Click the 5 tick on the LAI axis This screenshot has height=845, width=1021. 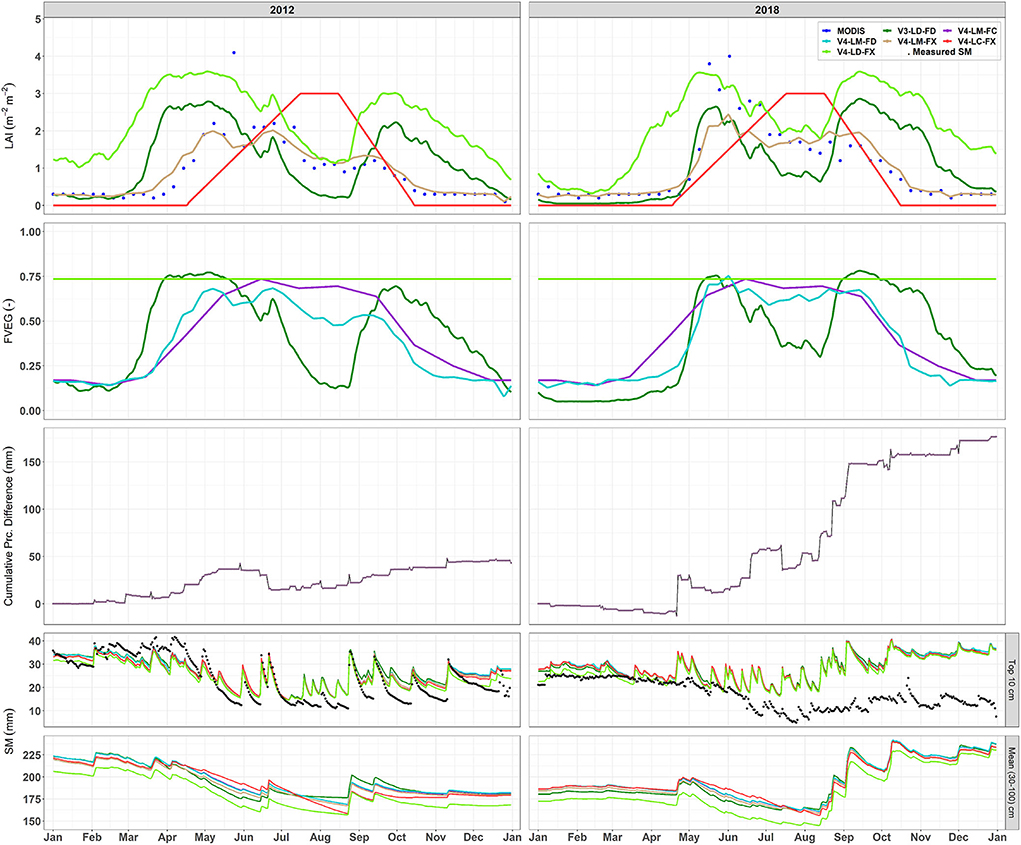tap(38, 20)
